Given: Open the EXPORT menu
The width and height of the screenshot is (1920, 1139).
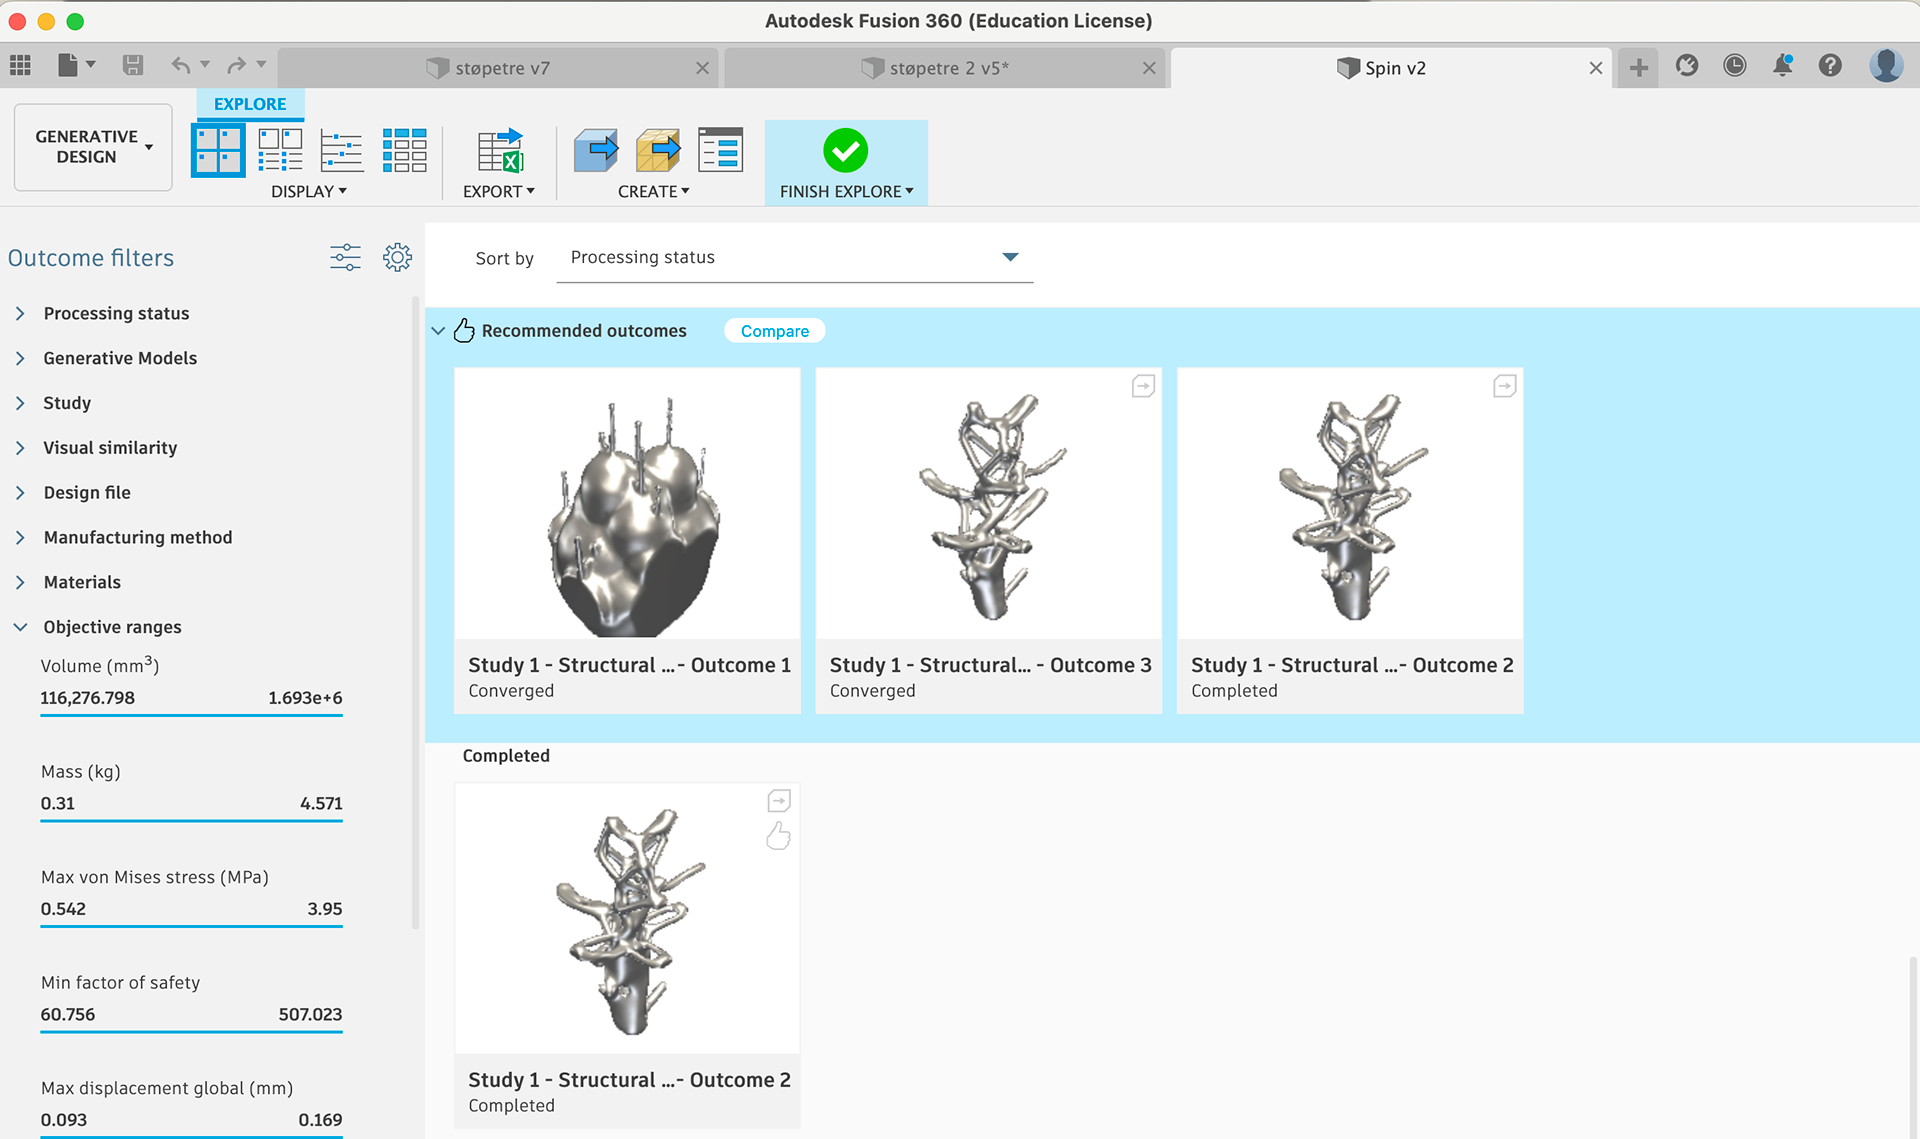Looking at the screenshot, I should [x=499, y=191].
